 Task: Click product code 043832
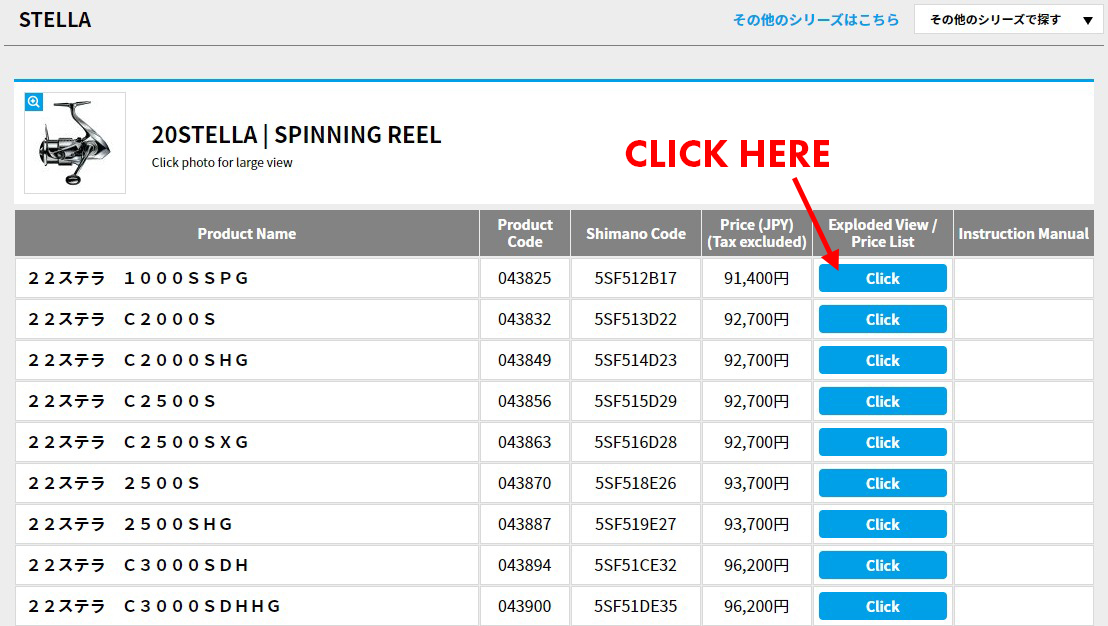(x=524, y=319)
